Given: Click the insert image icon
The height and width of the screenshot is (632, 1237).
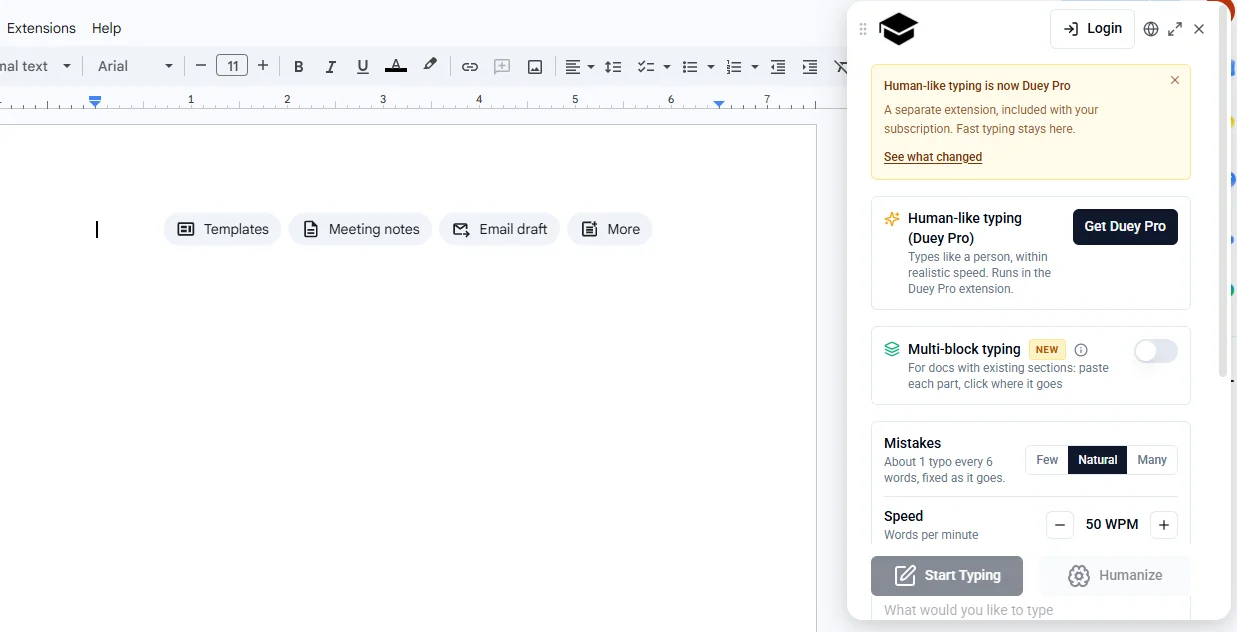Looking at the screenshot, I should [535, 67].
